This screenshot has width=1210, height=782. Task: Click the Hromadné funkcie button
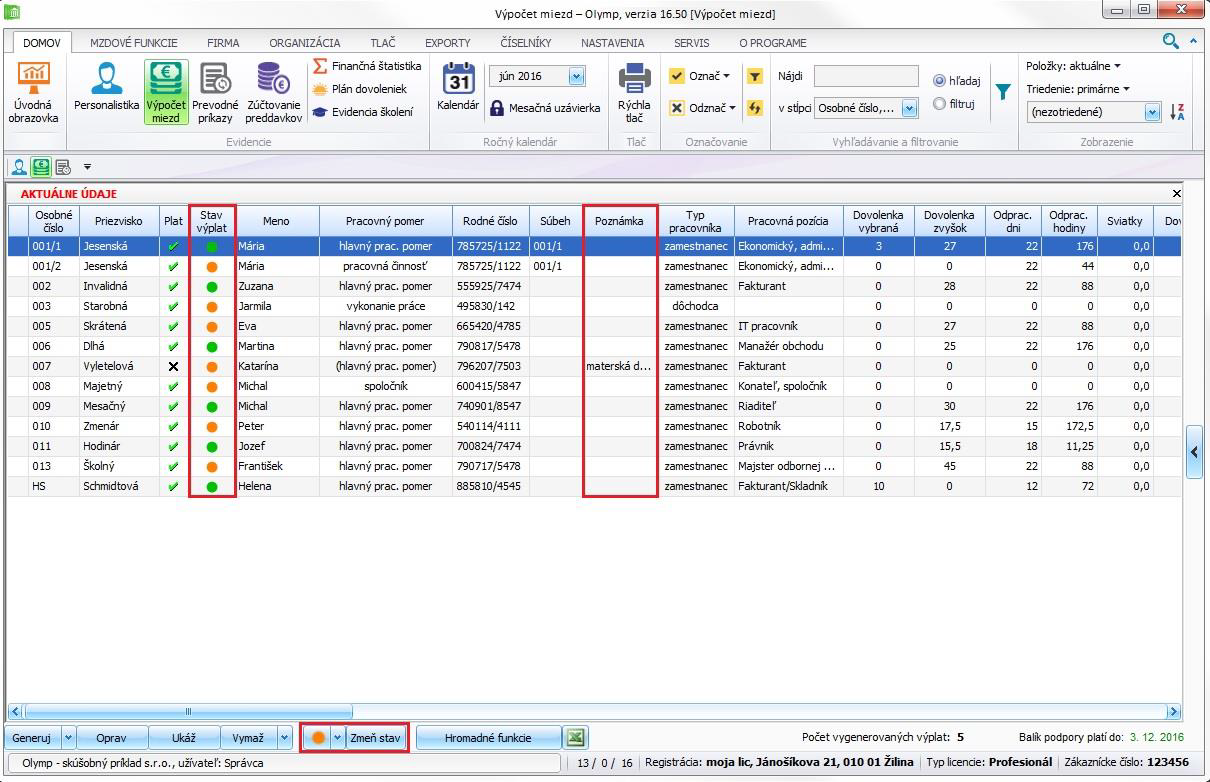(488, 738)
